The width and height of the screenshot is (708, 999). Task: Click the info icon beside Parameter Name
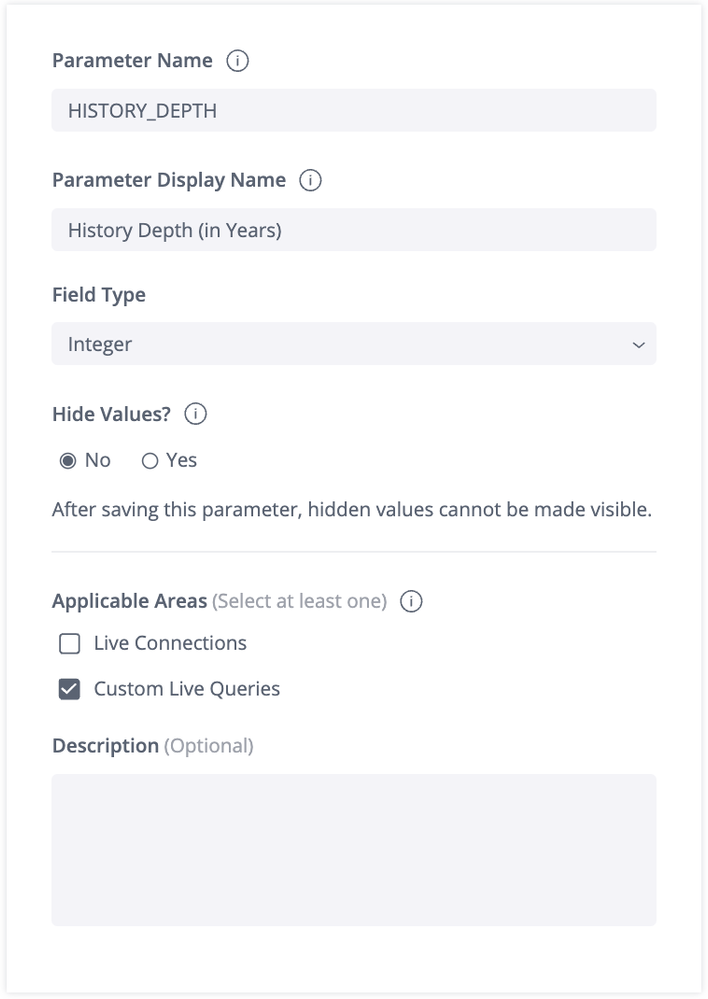(x=237, y=61)
